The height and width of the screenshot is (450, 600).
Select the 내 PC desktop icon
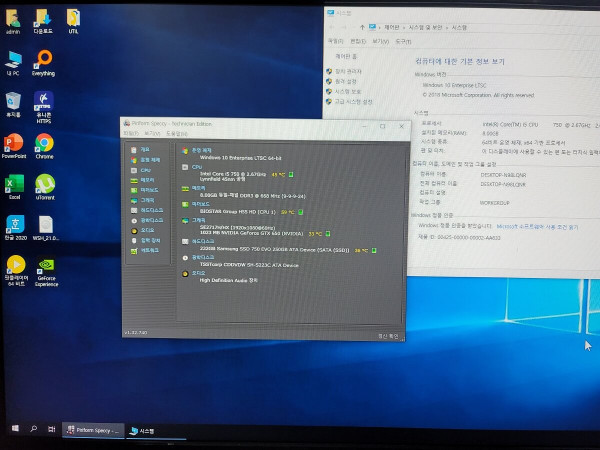pyautogui.click(x=13, y=63)
